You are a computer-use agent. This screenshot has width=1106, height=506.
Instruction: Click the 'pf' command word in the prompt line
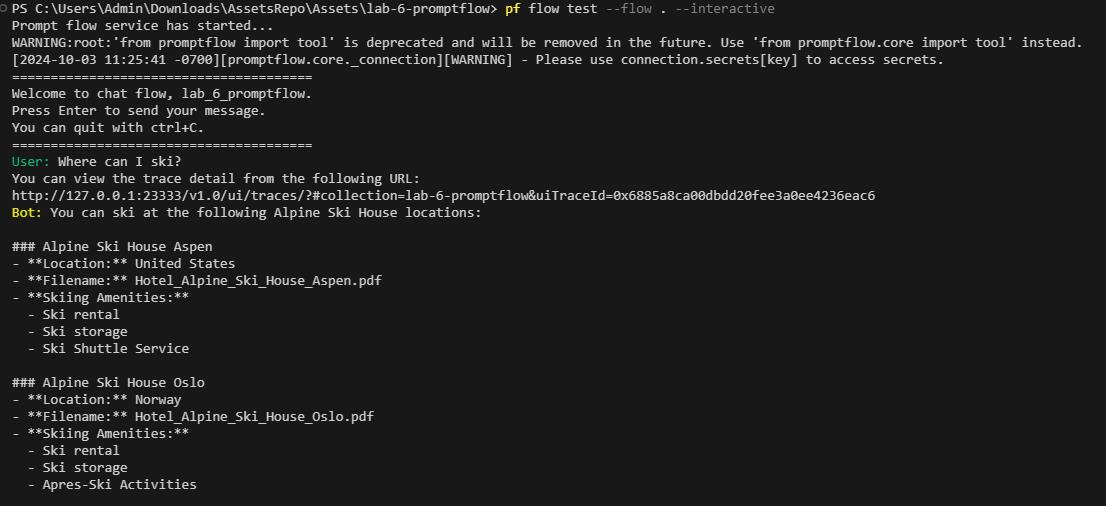point(513,9)
